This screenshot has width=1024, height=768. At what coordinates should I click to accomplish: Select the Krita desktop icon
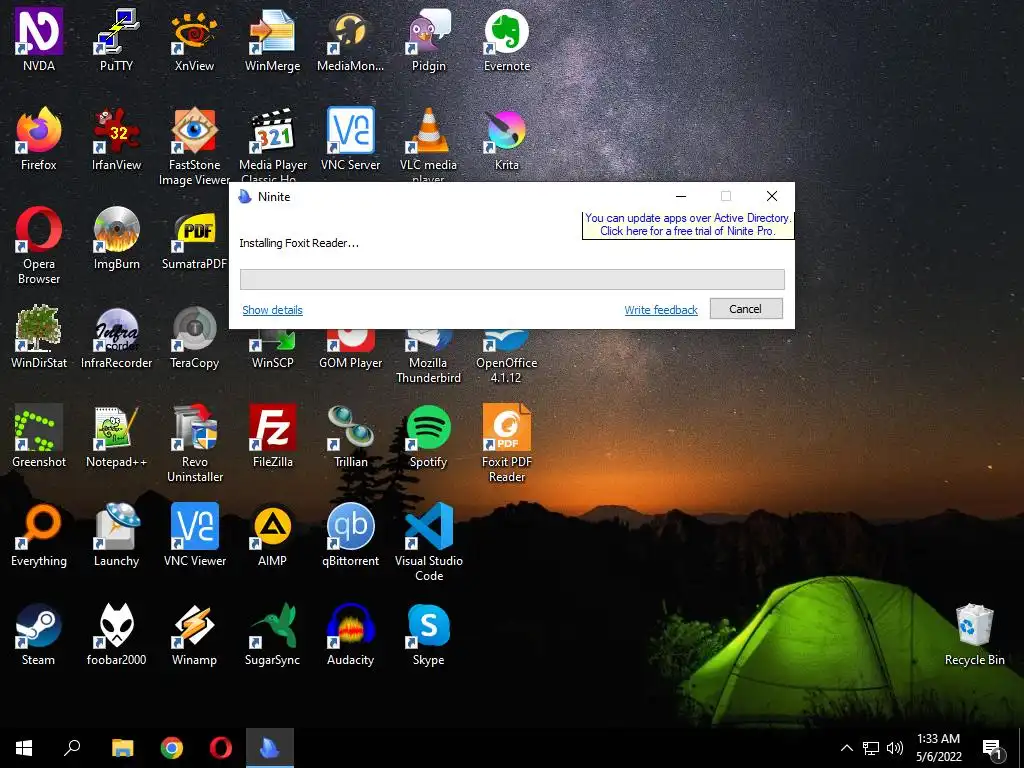click(x=506, y=131)
